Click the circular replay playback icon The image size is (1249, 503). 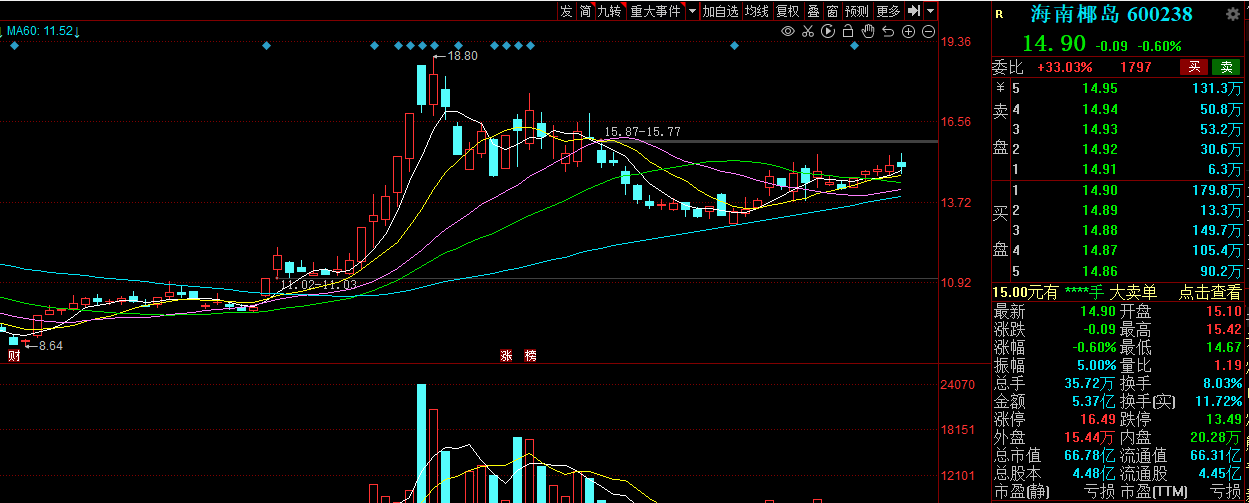(x=828, y=32)
